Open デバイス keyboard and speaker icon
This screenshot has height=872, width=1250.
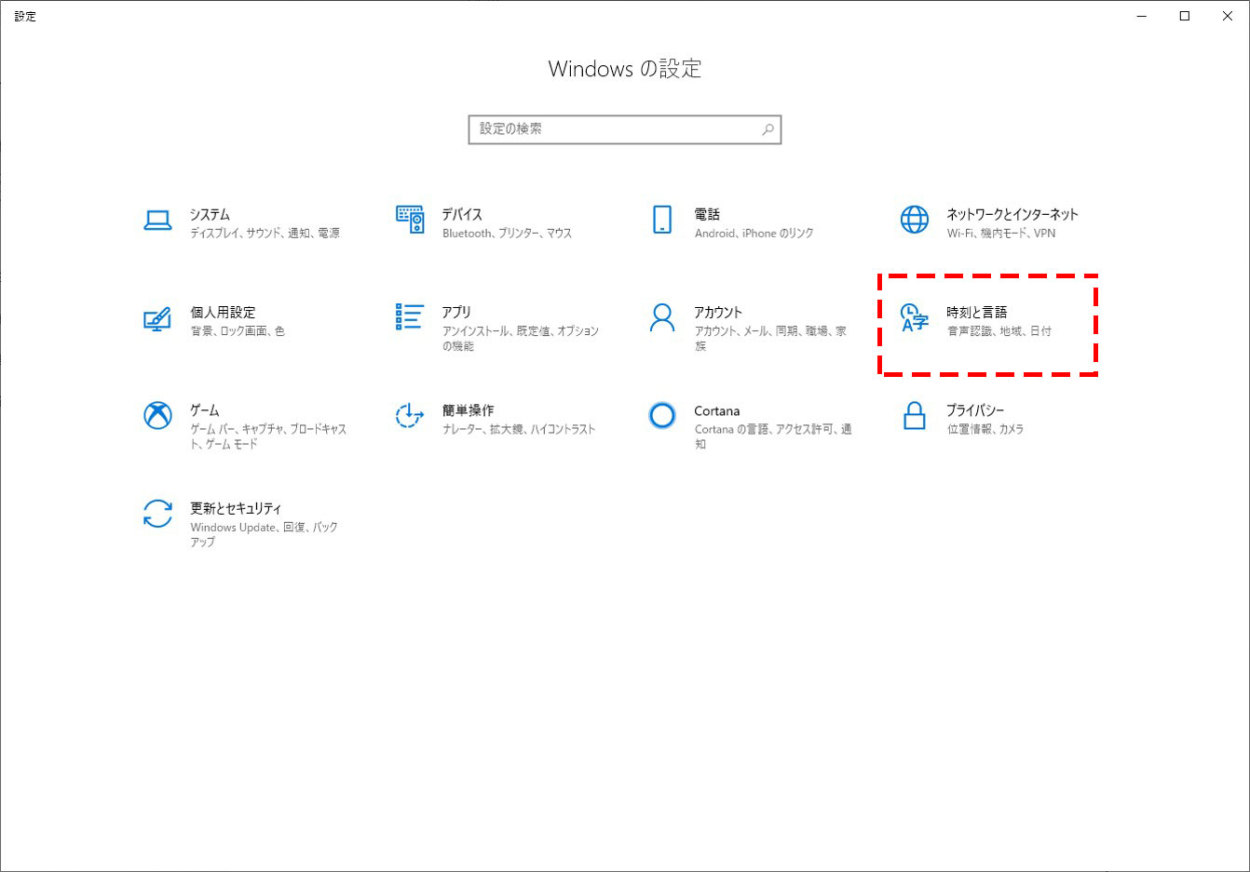pos(410,221)
